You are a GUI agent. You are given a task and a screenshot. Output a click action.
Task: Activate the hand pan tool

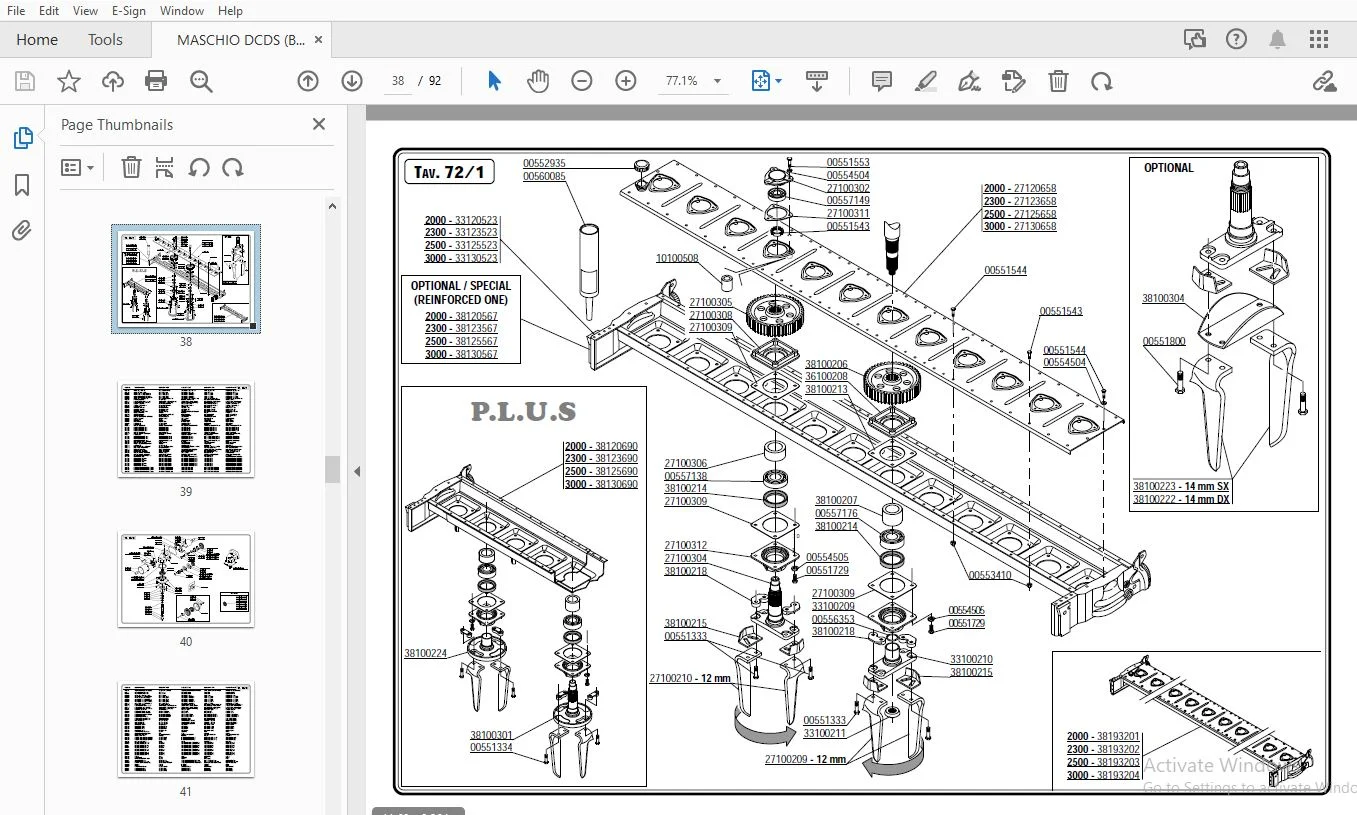point(538,81)
